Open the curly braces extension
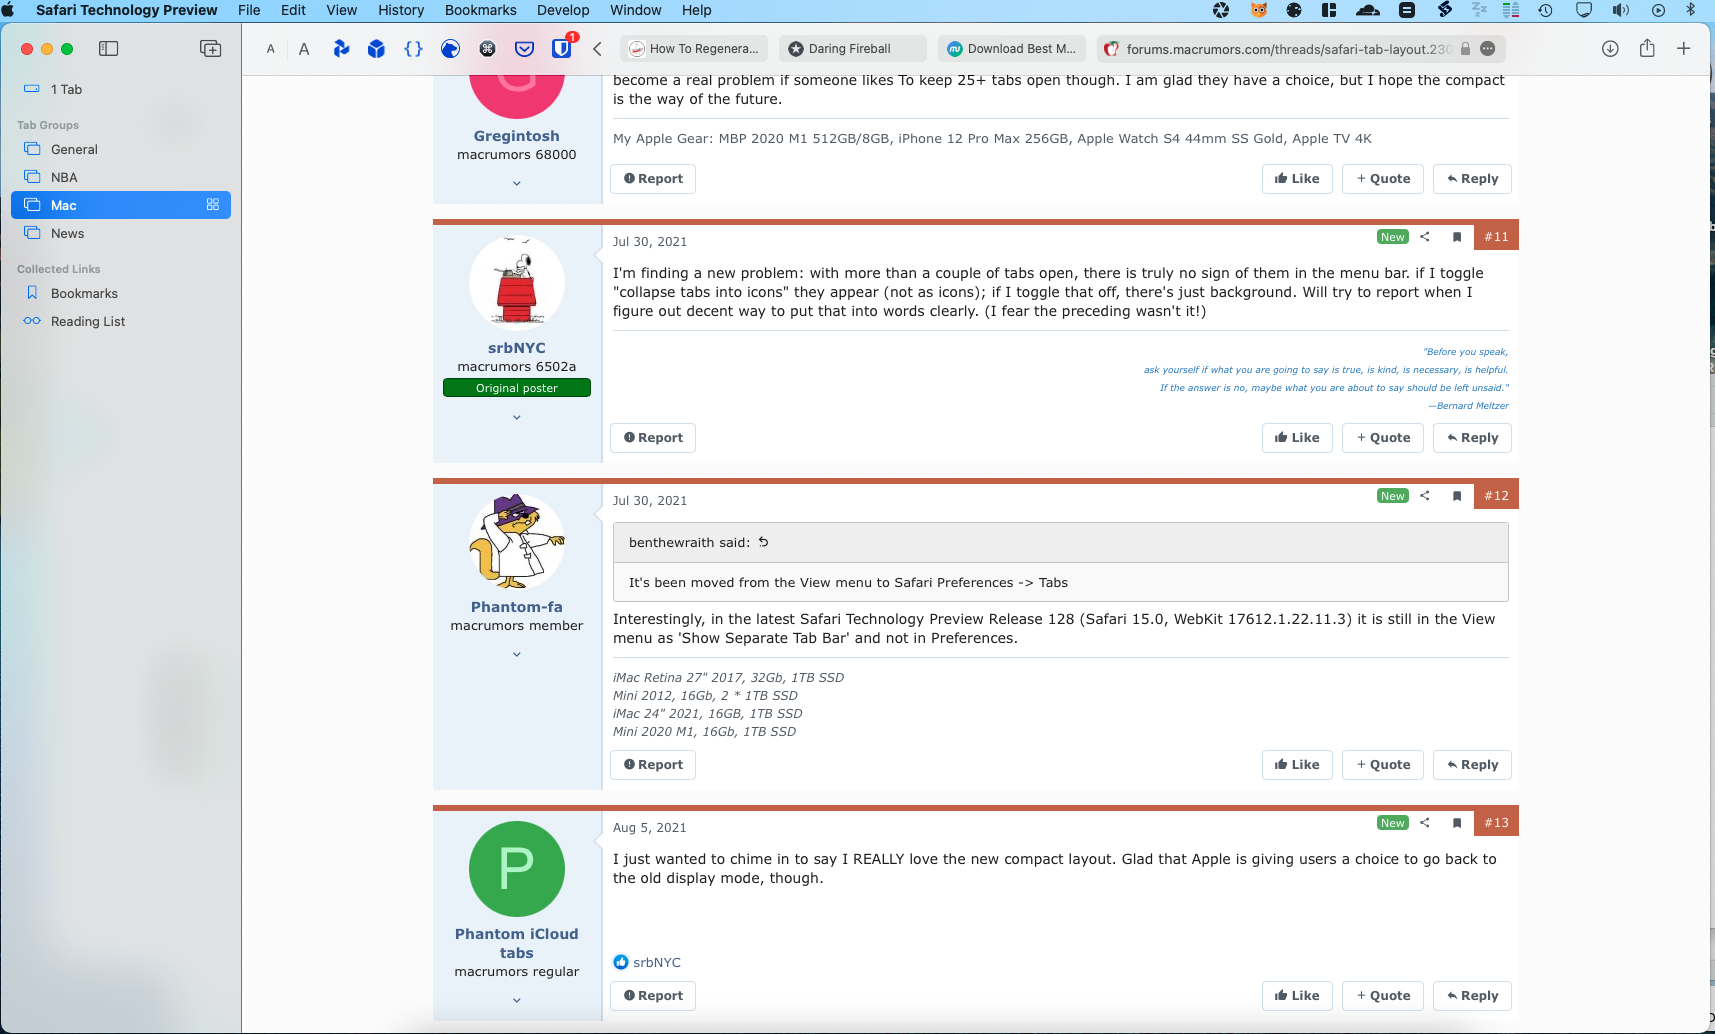The image size is (1715, 1034). [x=413, y=49]
